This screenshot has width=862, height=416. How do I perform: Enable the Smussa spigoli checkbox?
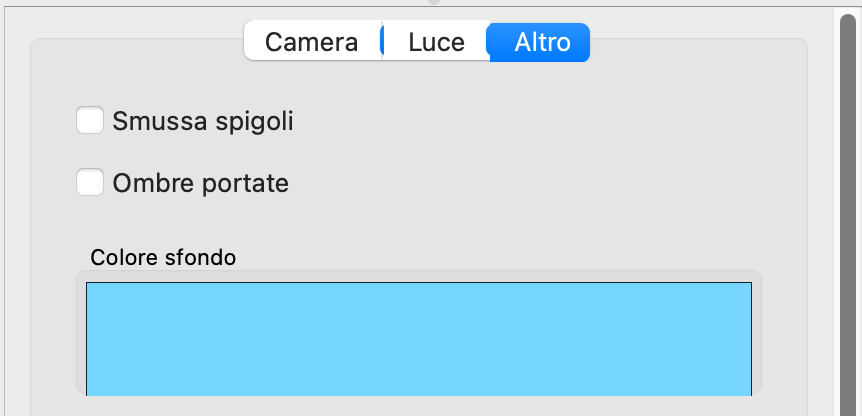[90, 120]
